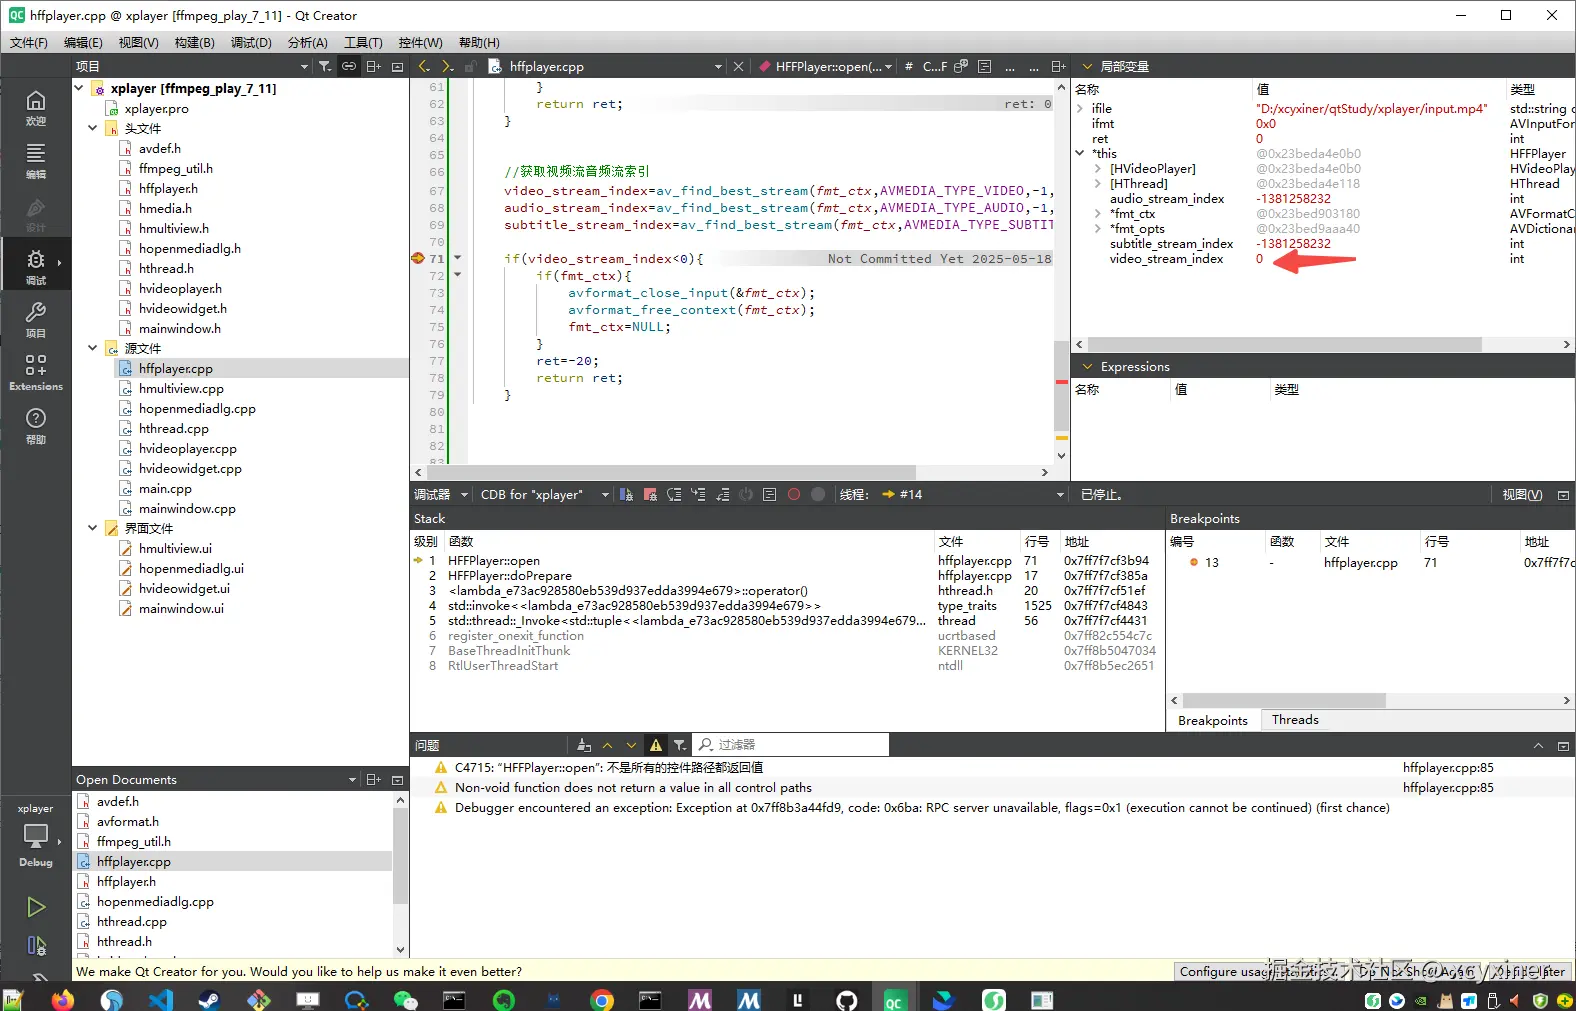This screenshot has width=1576, height=1011.
Task: Click the Go Back arrow in editor toolbar
Action: click(x=424, y=67)
